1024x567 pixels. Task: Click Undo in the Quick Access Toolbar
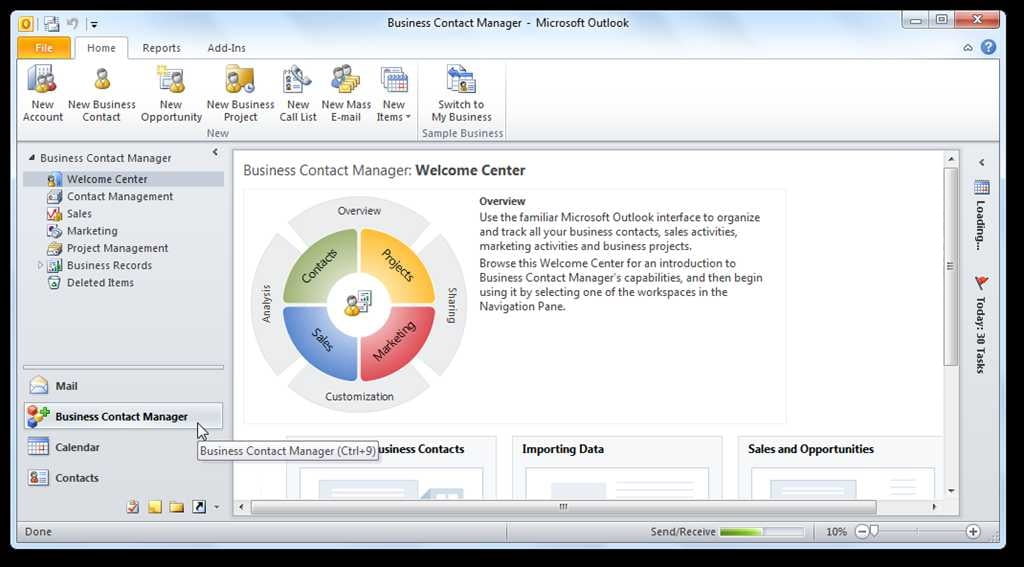click(x=72, y=24)
